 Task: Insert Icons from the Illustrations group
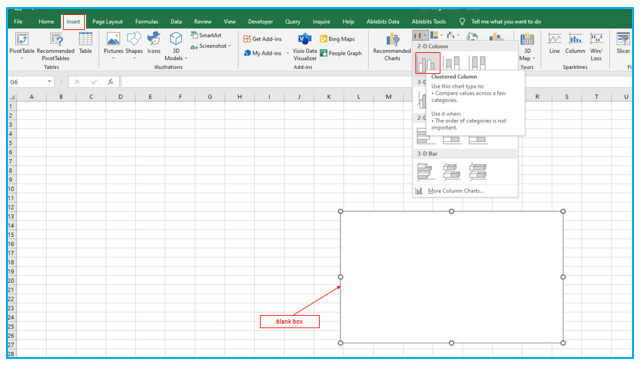[154, 43]
